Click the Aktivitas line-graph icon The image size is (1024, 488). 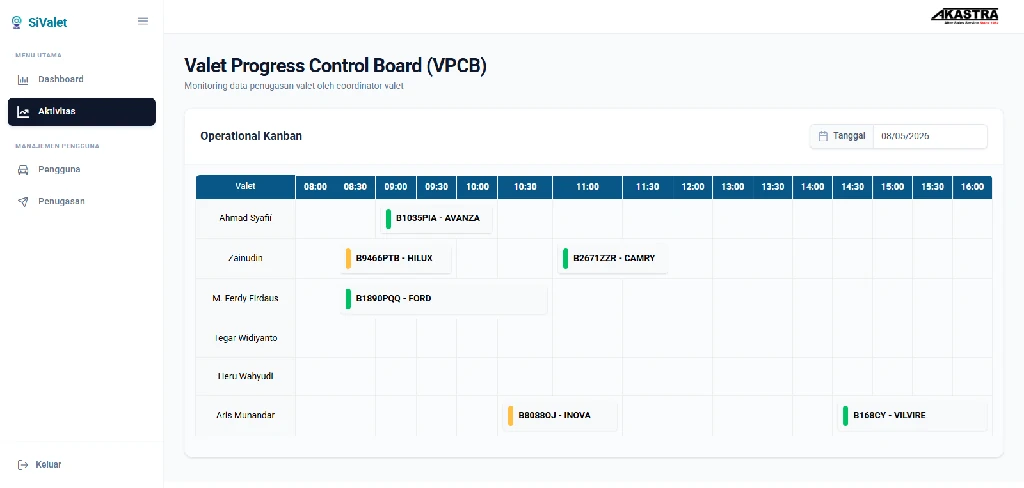pos(23,112)
